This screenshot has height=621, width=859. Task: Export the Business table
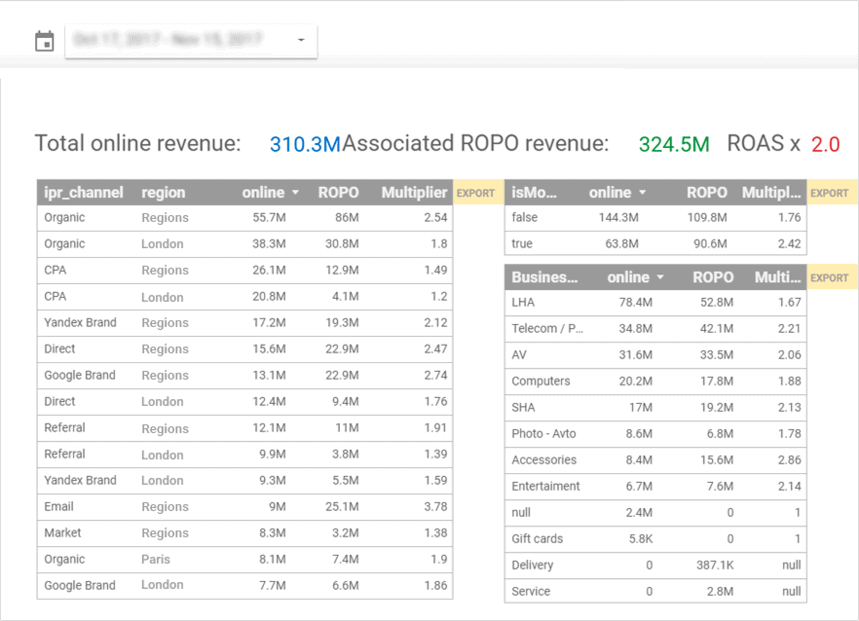[x=829, y=278]
